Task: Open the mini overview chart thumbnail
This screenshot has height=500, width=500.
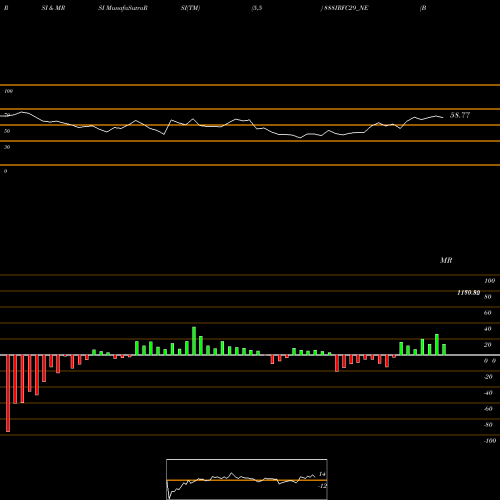Action: 247,479
